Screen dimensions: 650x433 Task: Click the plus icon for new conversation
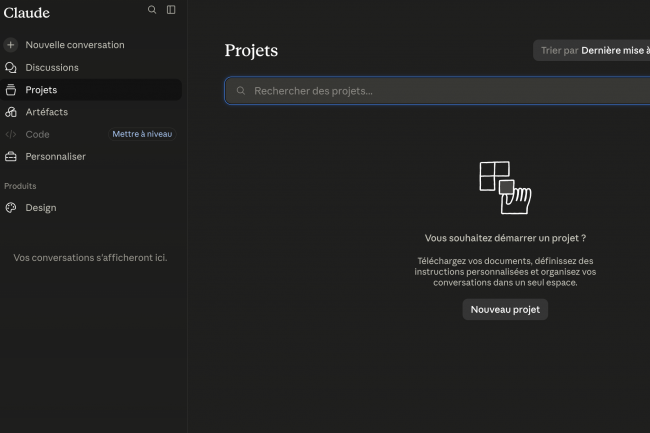[11, 45]
